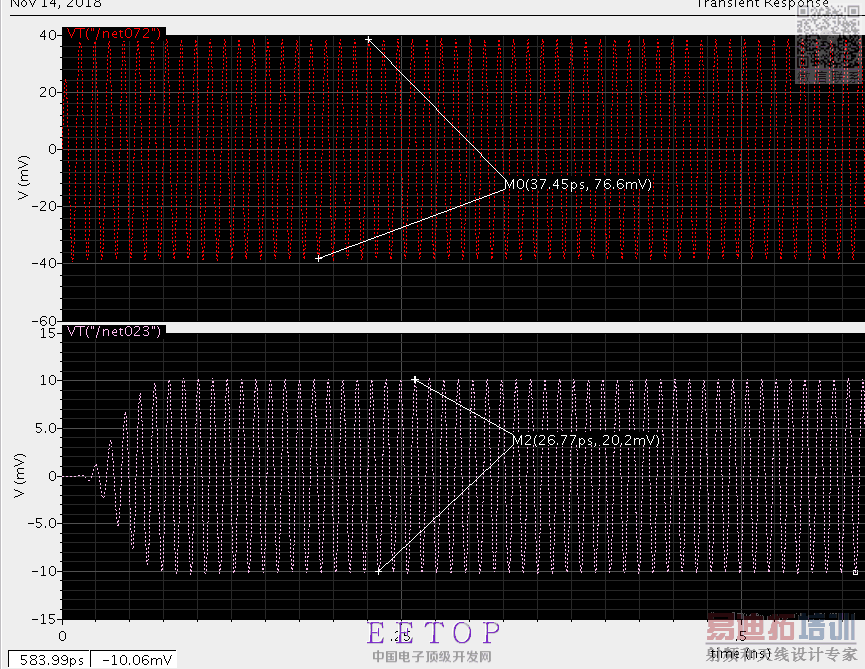Viewport: 865px width, 669px height.
Task: Click the 583.99ps time readout field
Action: click(x=49, y=660)
